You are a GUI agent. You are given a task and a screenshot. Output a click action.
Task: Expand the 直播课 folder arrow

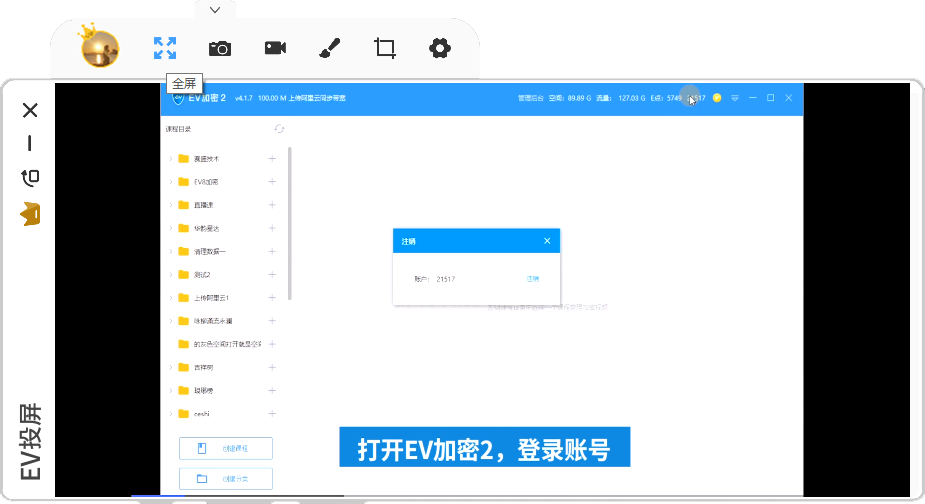click(171, 205)
